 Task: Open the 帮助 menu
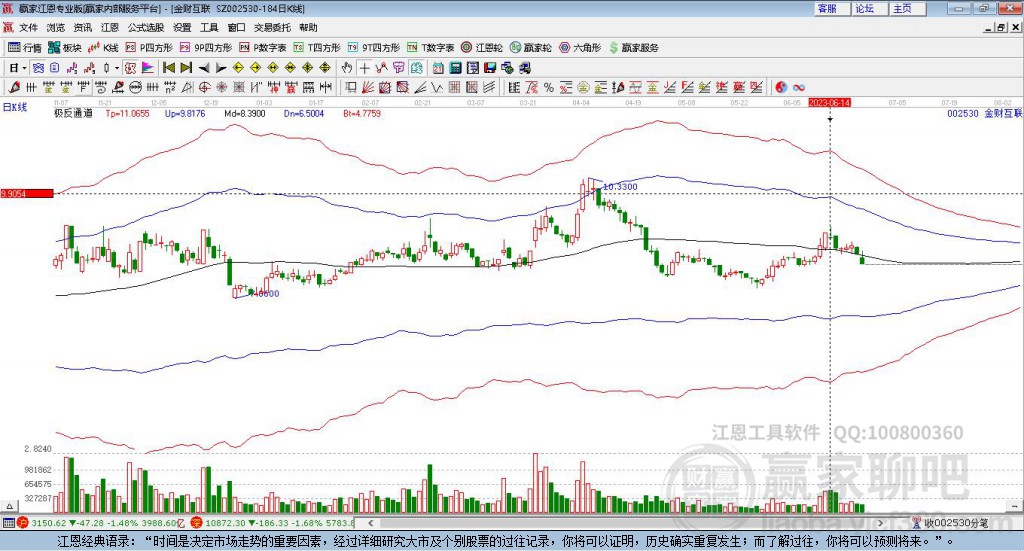tap(308, 27)
